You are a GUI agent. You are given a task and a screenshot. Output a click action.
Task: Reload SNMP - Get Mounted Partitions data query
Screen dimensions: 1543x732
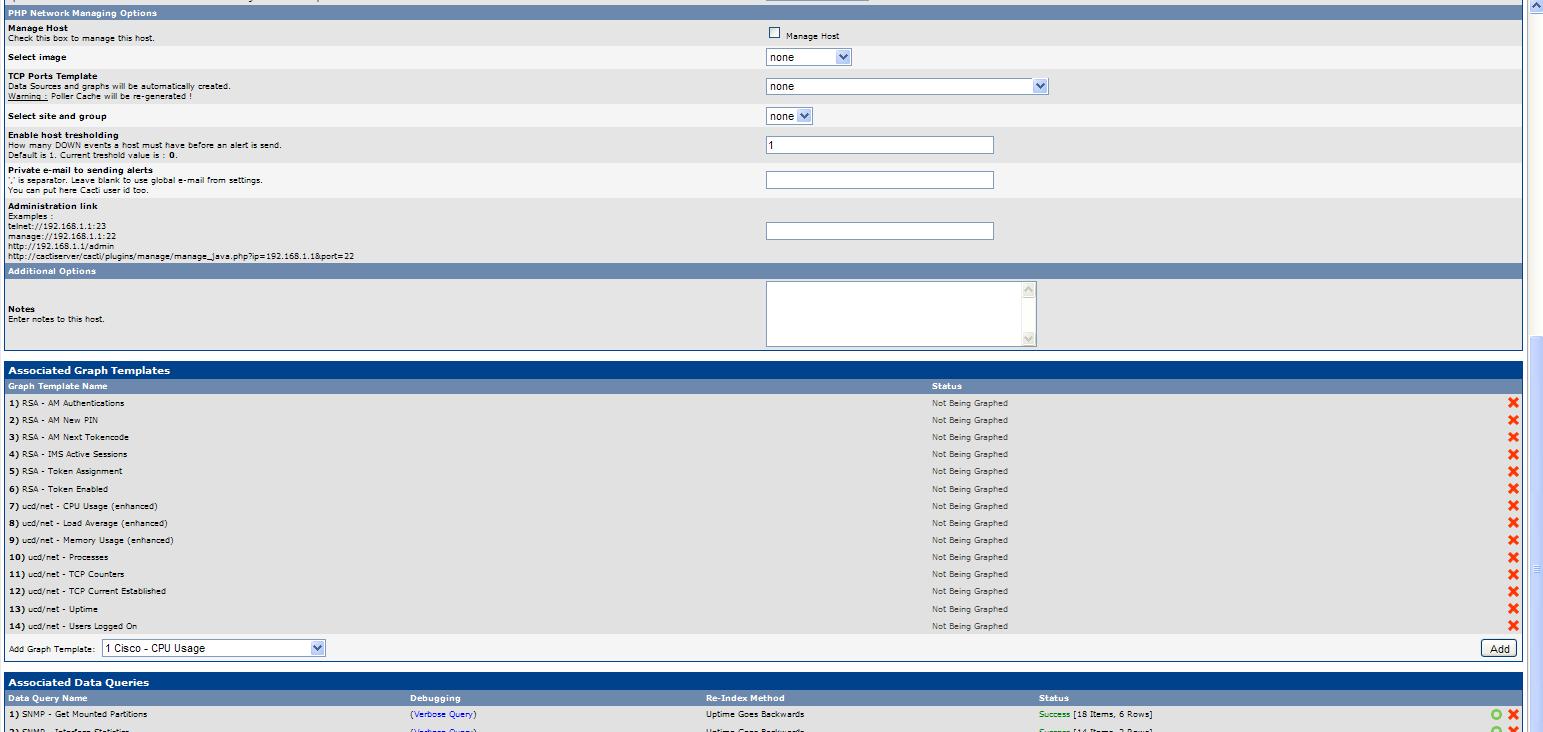[1496, 715]
